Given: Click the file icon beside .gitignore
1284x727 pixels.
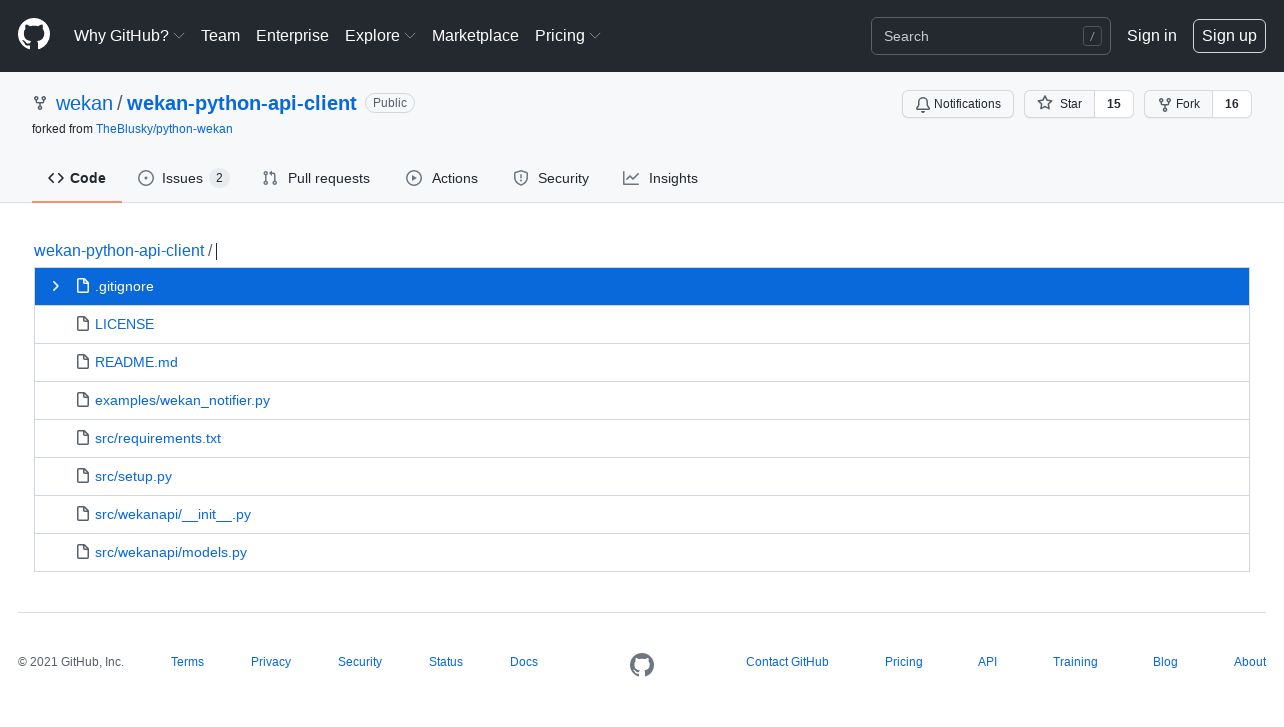Looking at the screenshot, I should [83, 286].
